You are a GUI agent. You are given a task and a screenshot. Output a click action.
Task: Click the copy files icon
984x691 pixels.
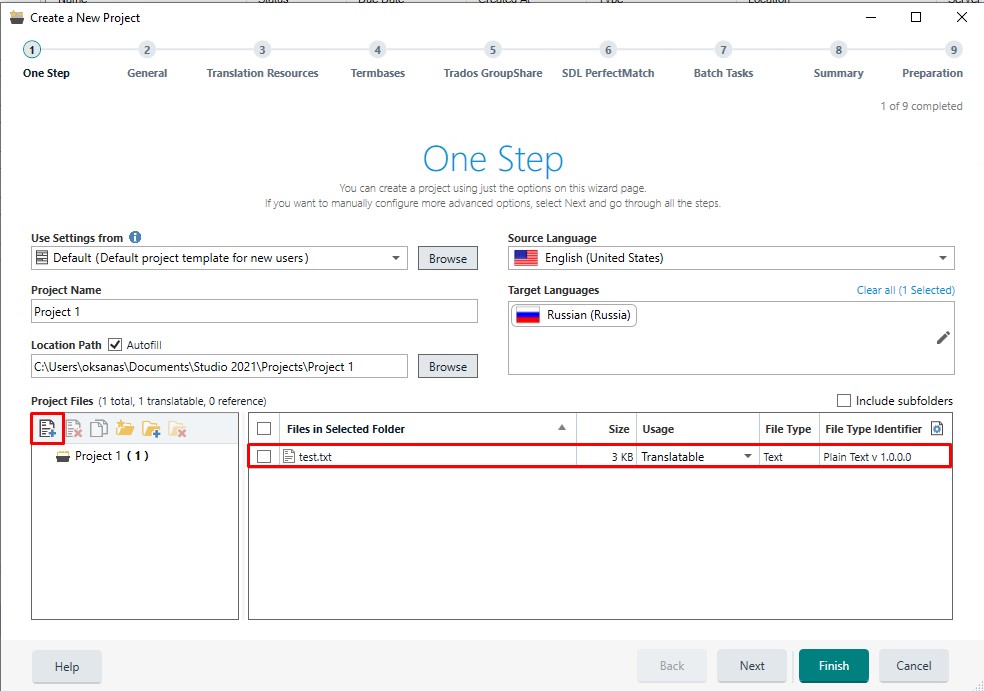(x=99, y=429)
